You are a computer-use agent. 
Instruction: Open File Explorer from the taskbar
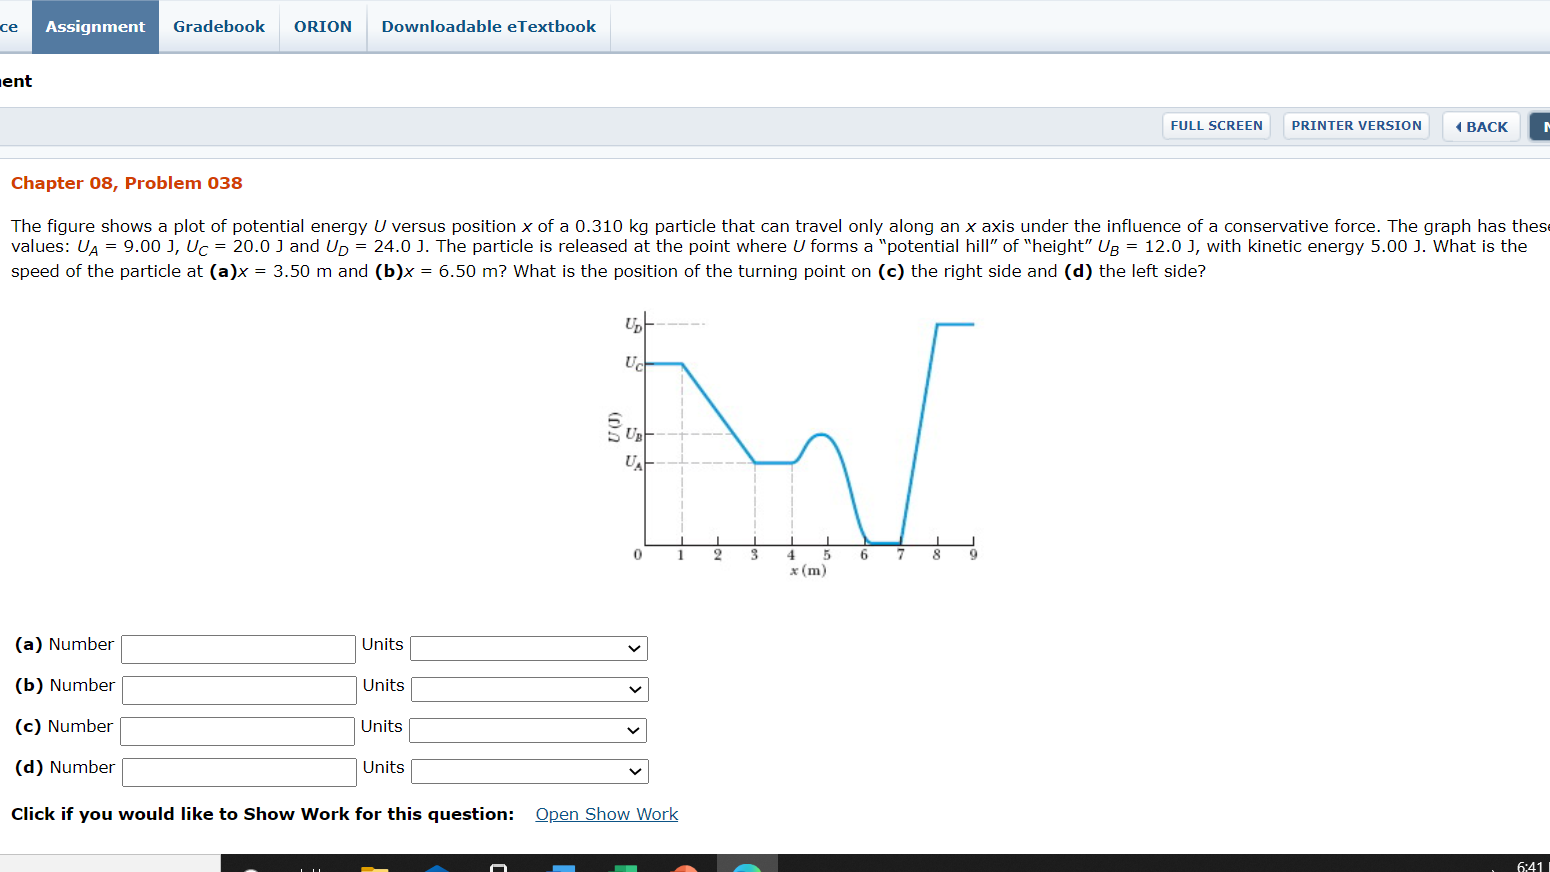375,866
